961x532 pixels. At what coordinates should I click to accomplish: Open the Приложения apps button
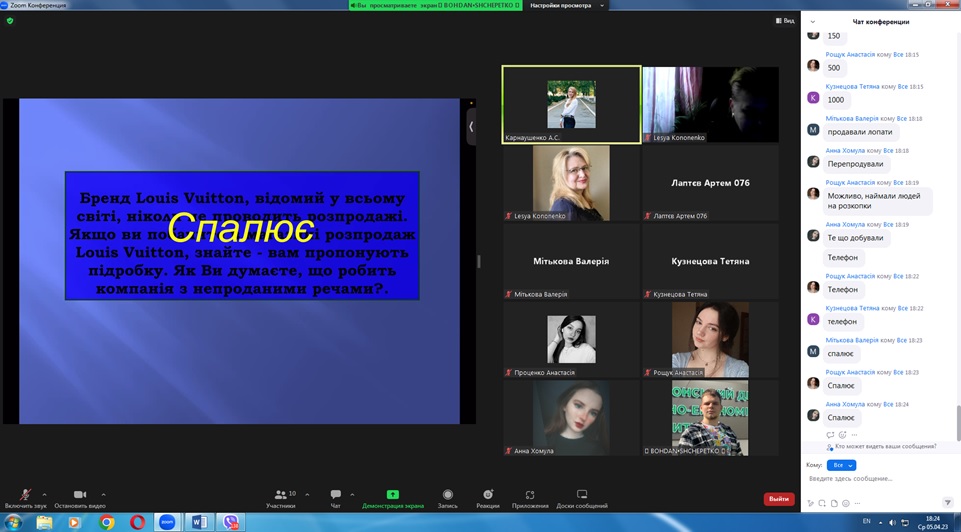tap(530, 498)
